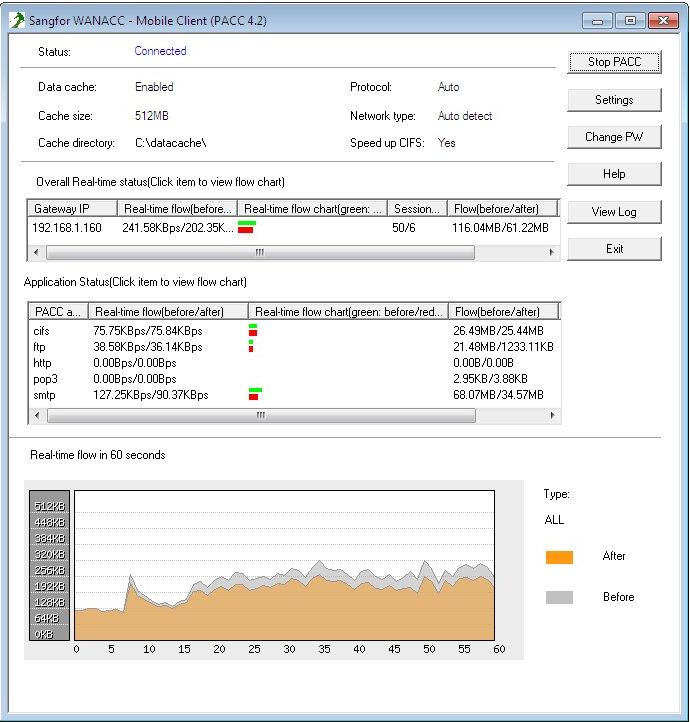Click the C:\datacache\ directory value

pyautogui.click(x=170, y=143)
